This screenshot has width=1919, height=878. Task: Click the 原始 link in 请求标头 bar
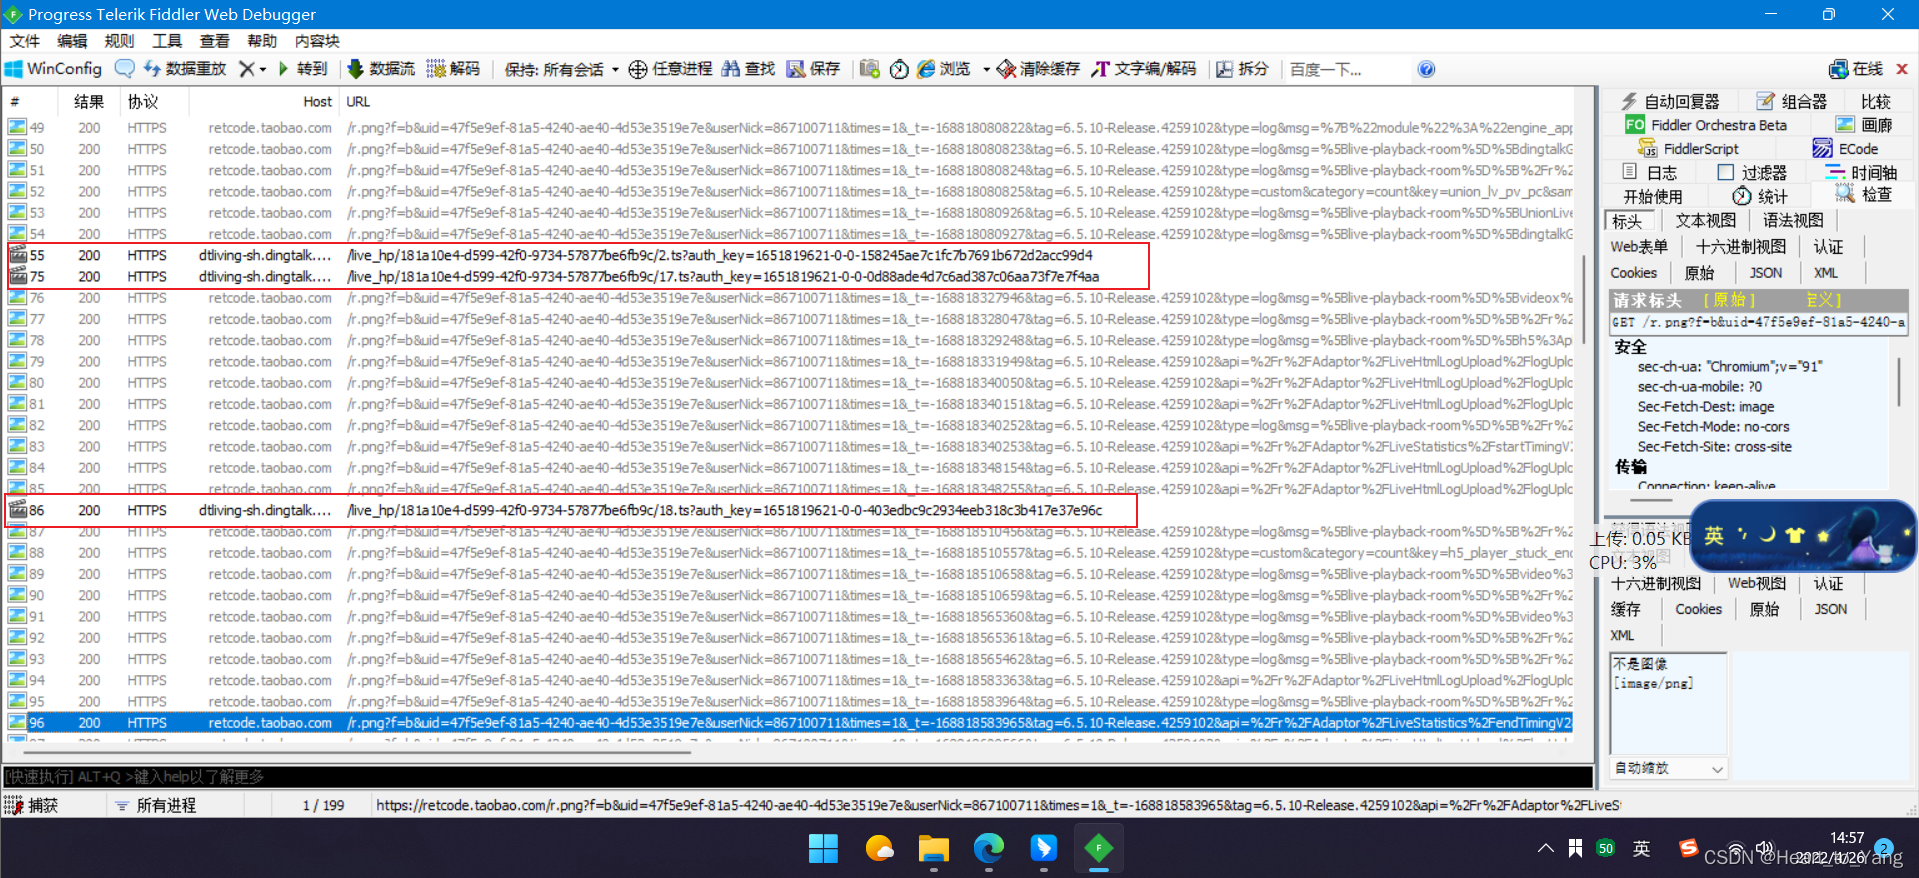coord(1730,300)
